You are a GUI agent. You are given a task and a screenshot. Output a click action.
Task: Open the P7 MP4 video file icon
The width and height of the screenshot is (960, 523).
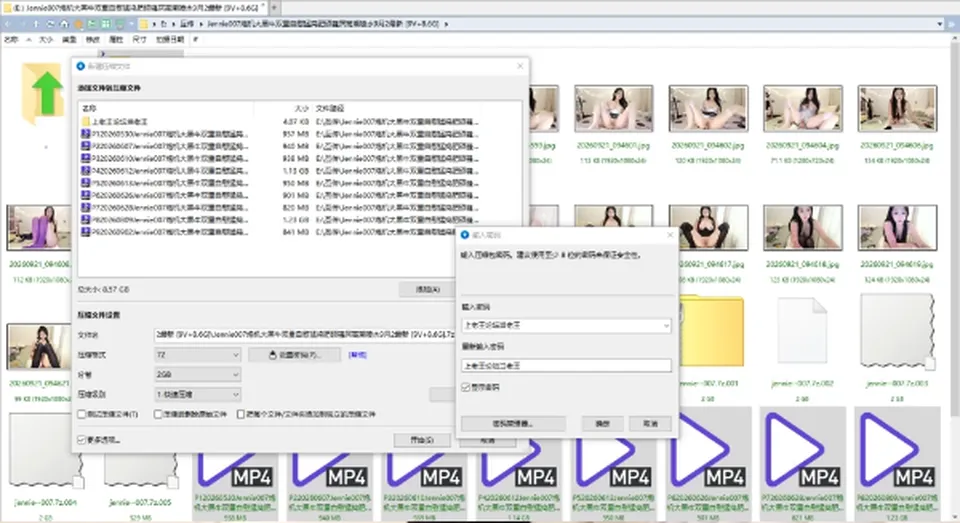click(x=803, y=449)
